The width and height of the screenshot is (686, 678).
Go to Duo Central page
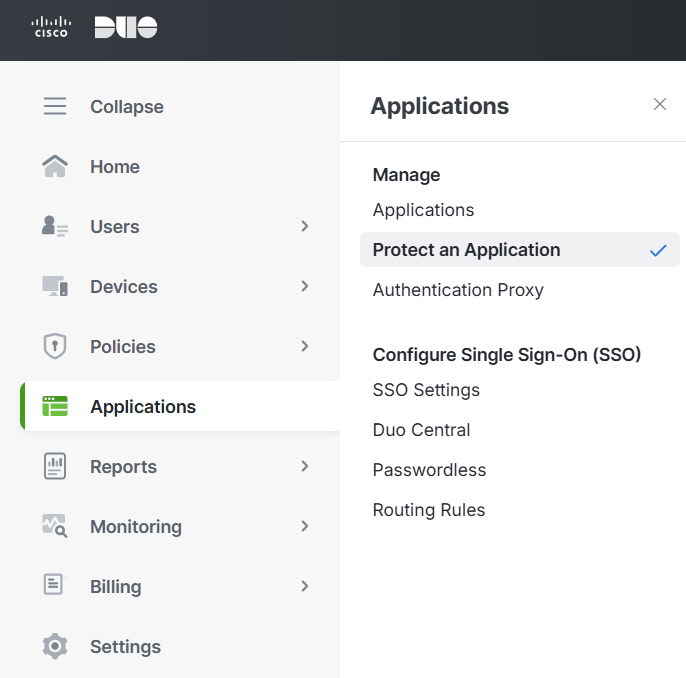click(421, 430)
